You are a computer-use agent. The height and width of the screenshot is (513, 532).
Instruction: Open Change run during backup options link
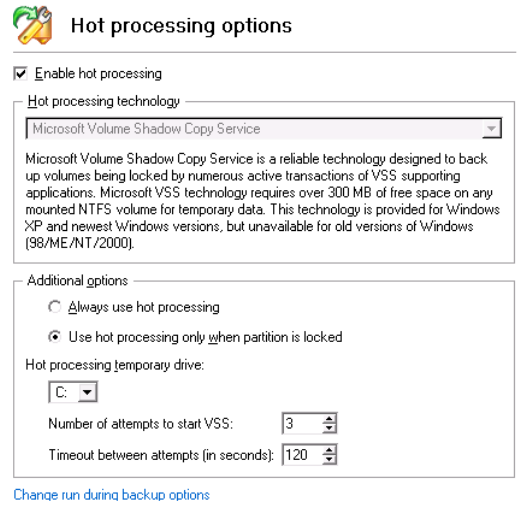112,495
